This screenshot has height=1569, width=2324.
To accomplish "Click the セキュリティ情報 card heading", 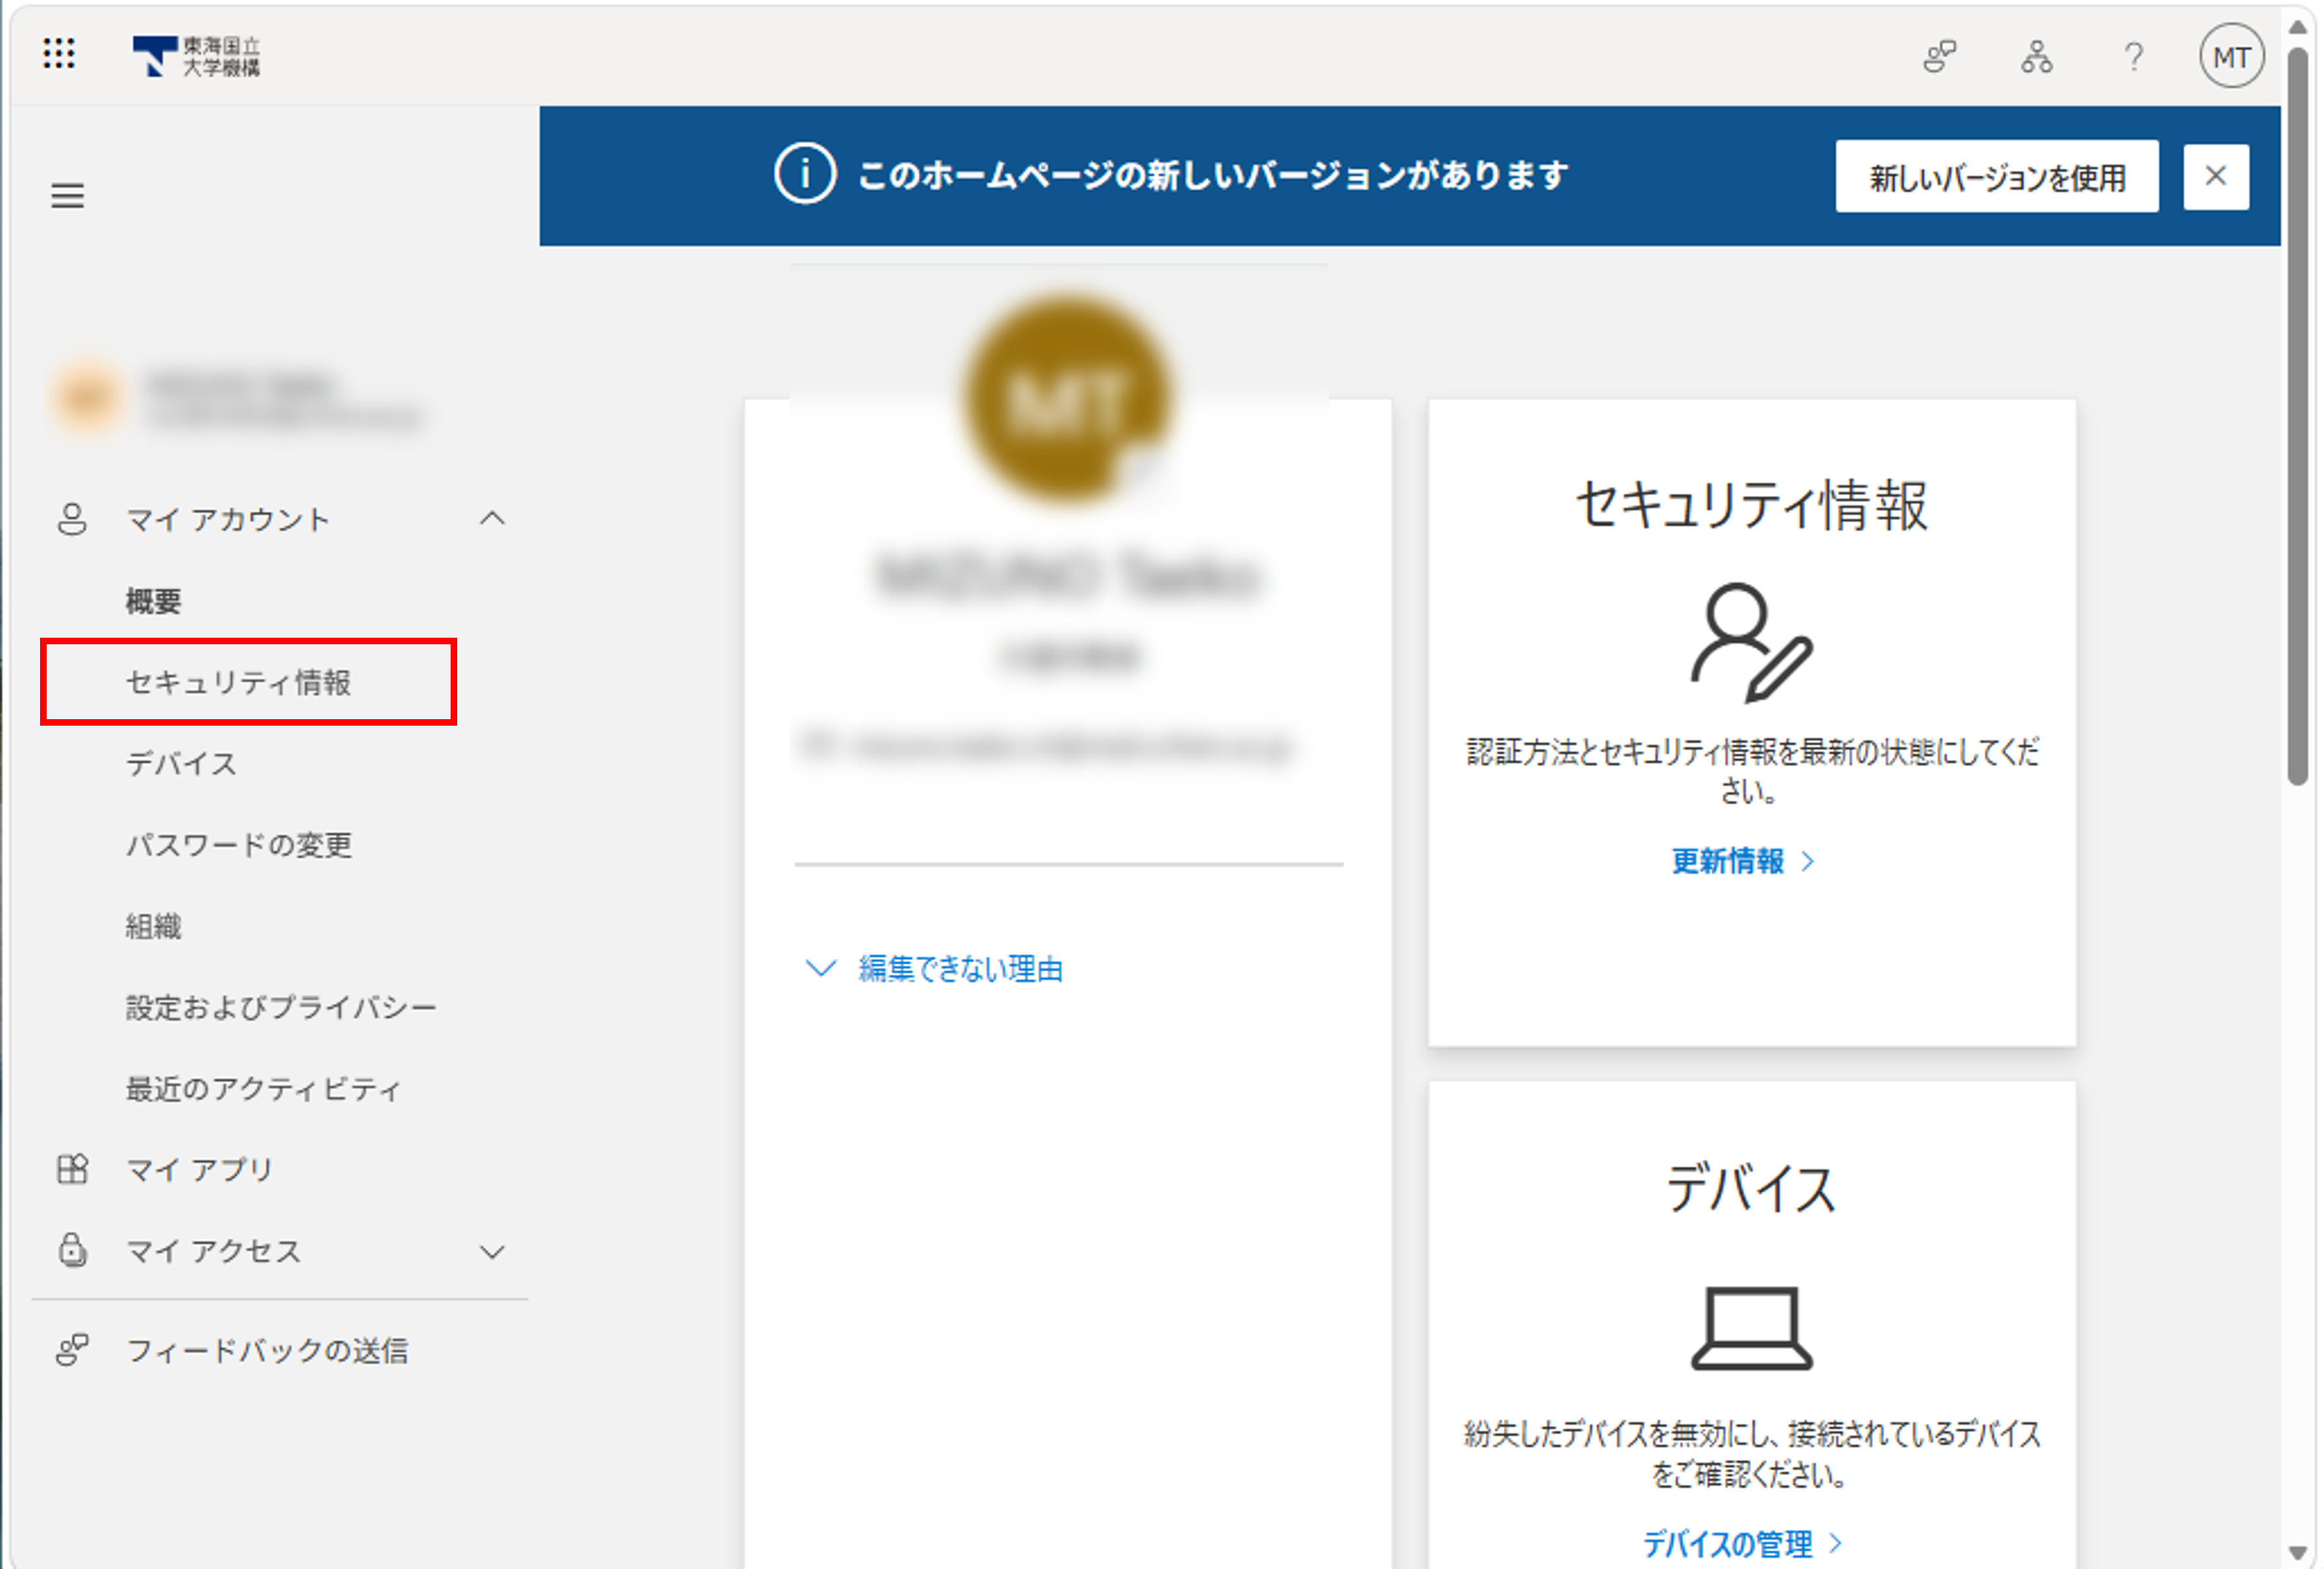I will pyautogui.click(x=1751, y=504).
